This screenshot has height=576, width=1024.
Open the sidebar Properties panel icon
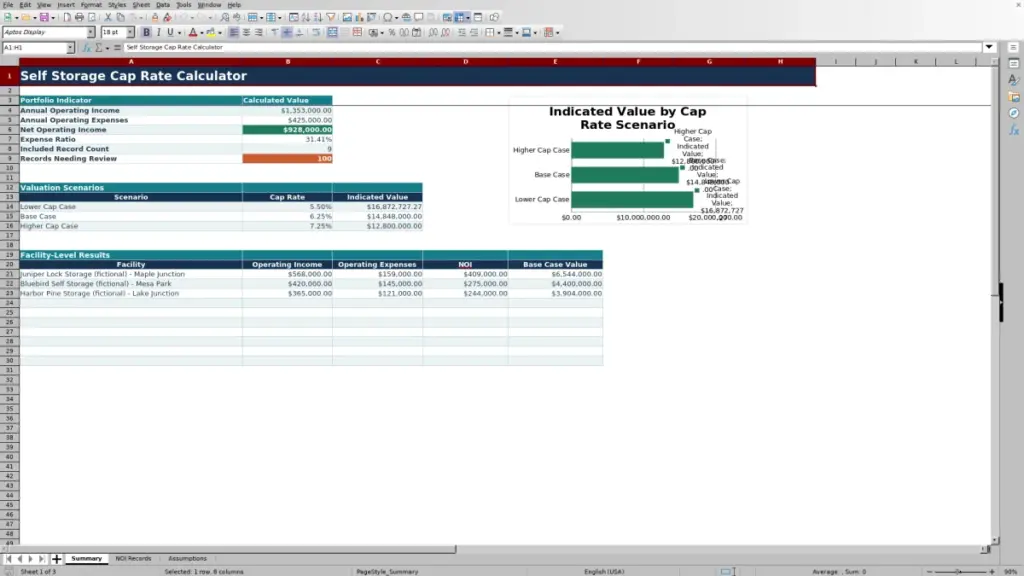pos(1014,63)
